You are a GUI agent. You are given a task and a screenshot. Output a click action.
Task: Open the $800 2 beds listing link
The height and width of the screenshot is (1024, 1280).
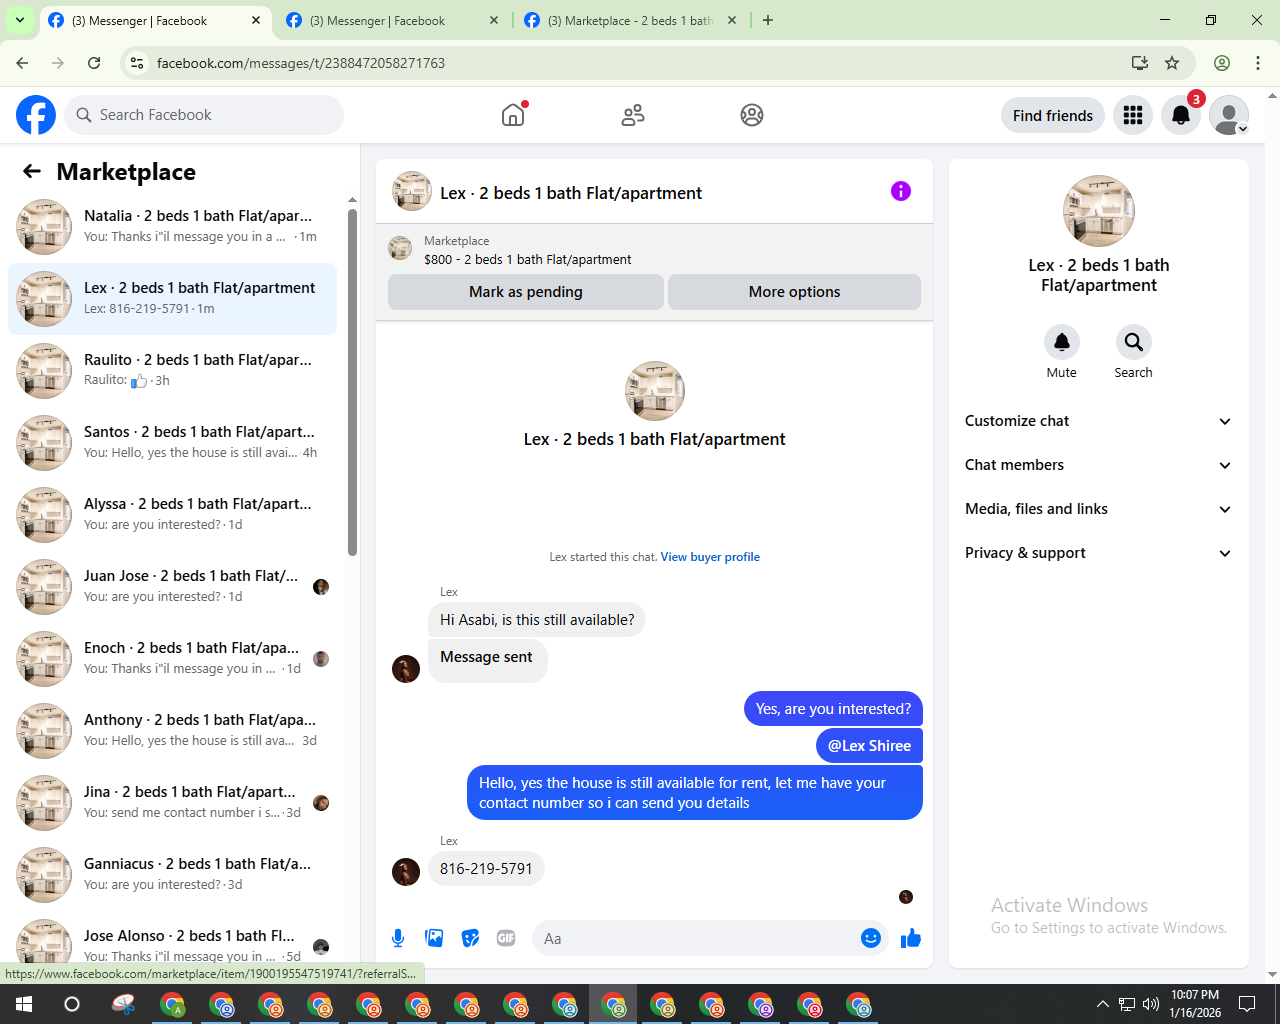(x=527, y=259)
